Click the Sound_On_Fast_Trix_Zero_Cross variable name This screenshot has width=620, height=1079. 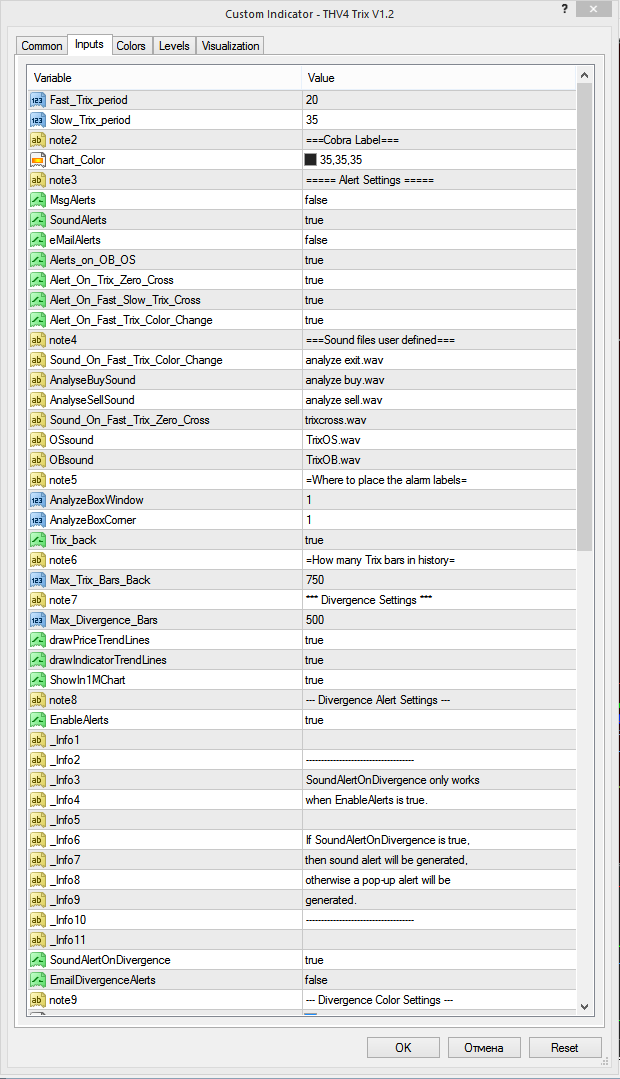point(129,420)
